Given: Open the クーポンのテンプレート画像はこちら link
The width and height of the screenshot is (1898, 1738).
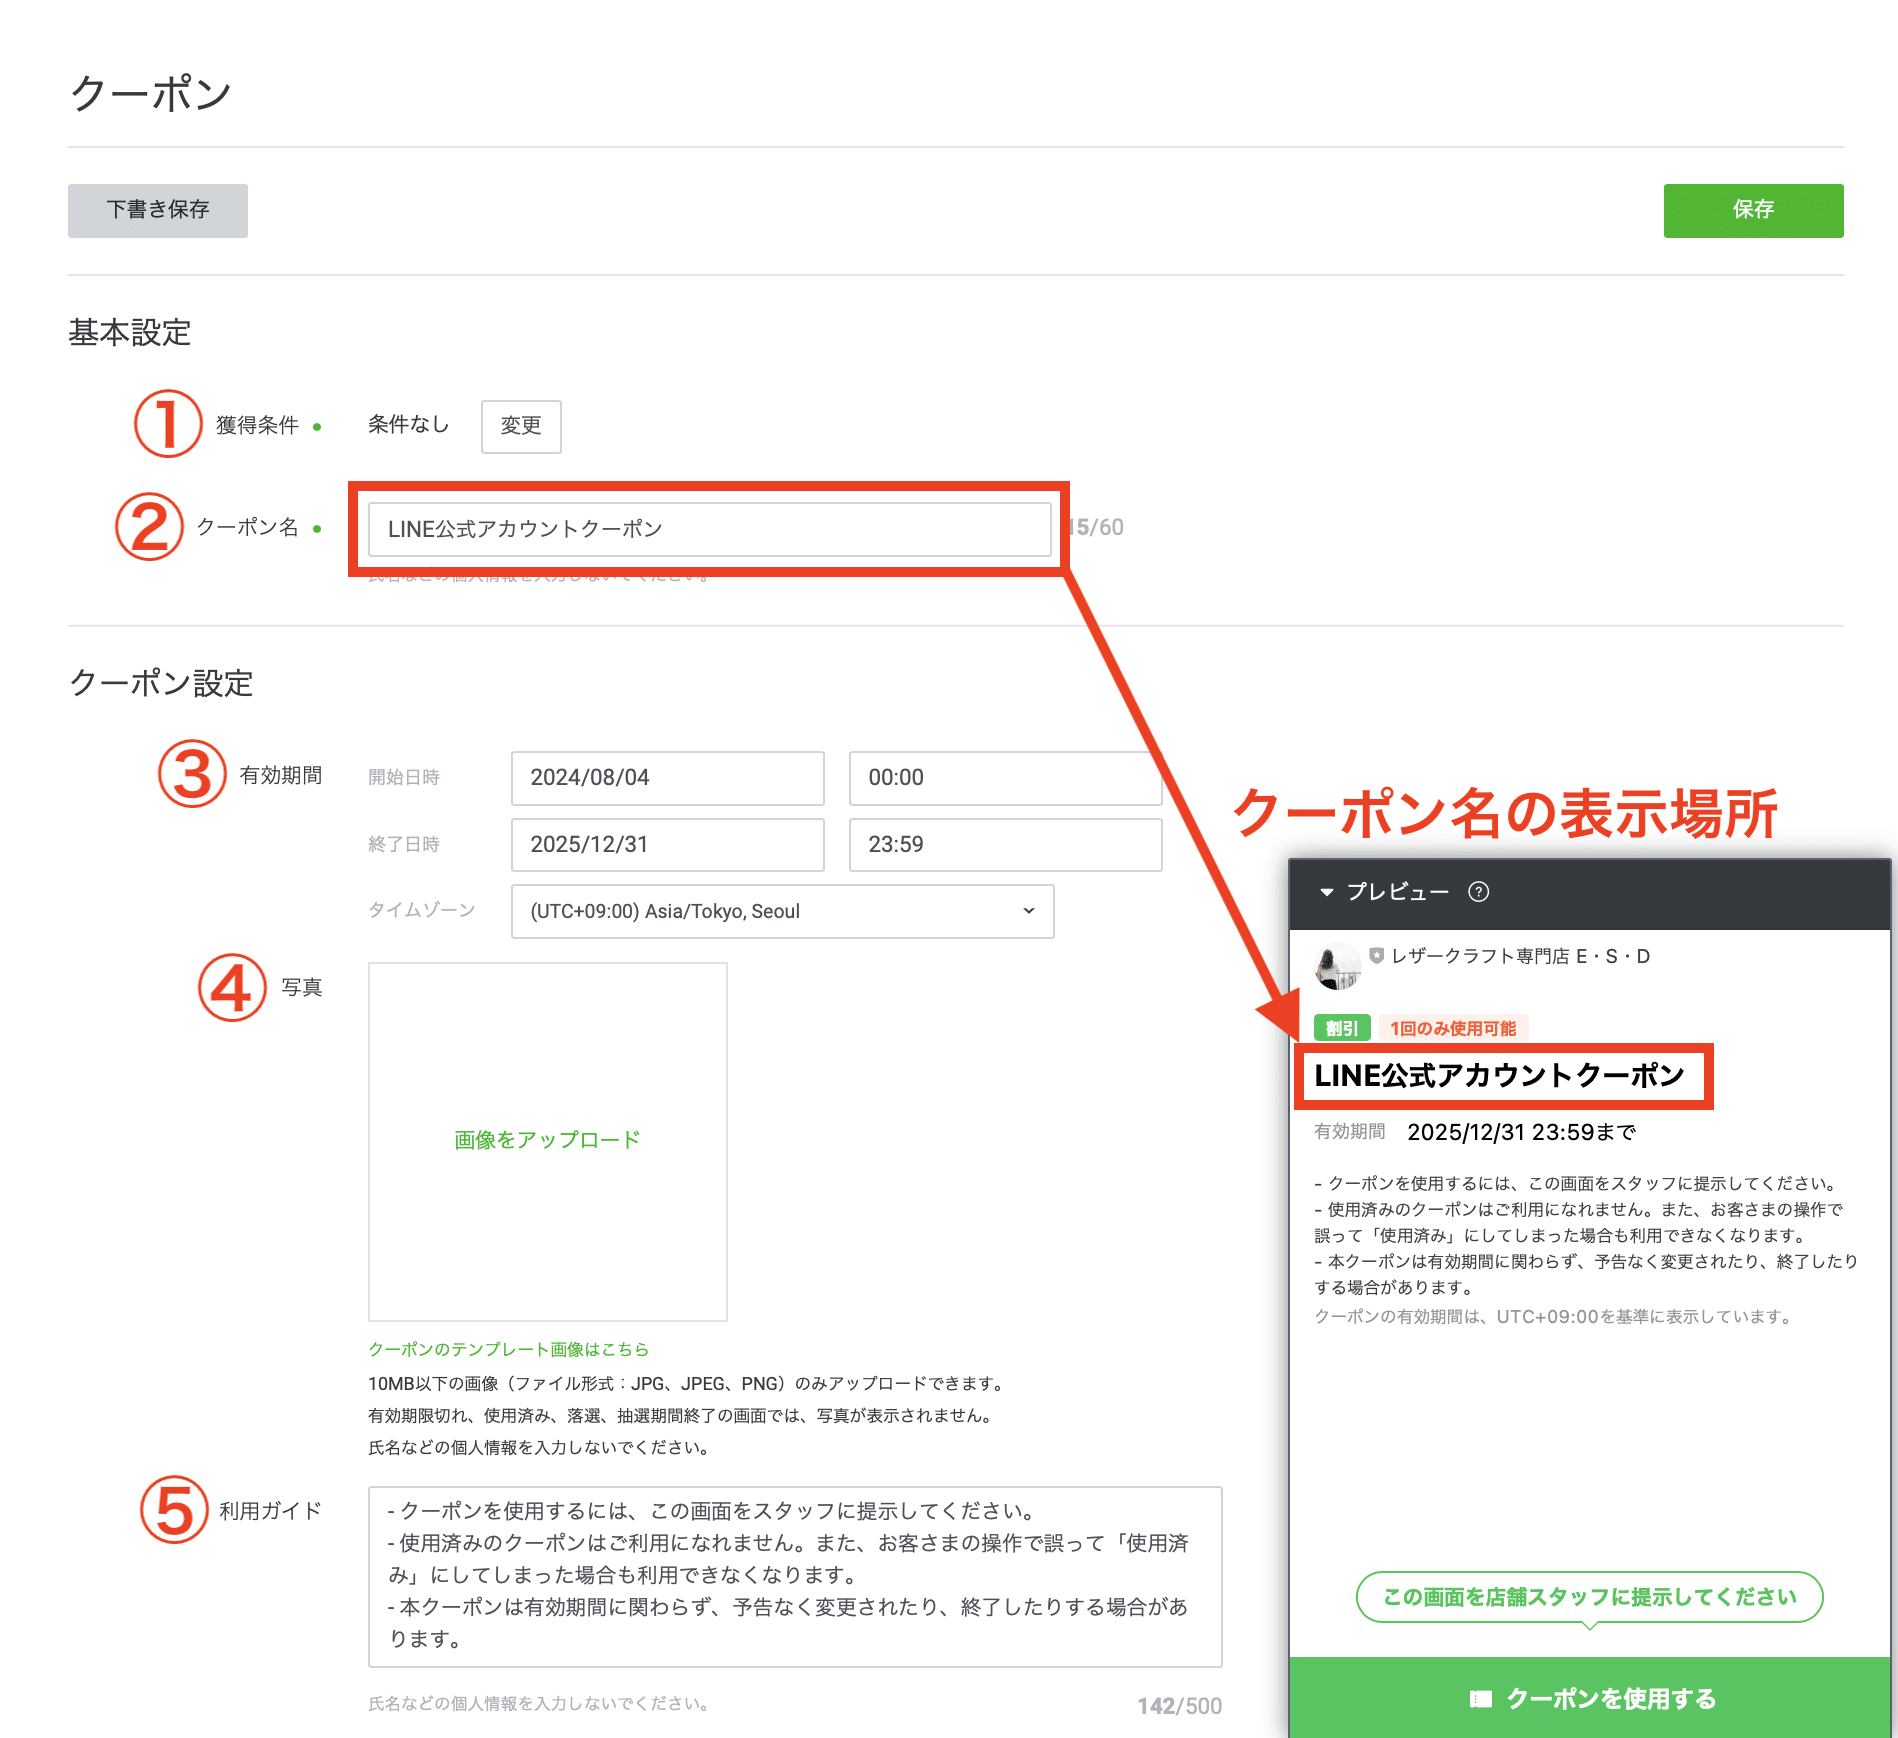Looking at the screenshot, I should point(508,1349).
